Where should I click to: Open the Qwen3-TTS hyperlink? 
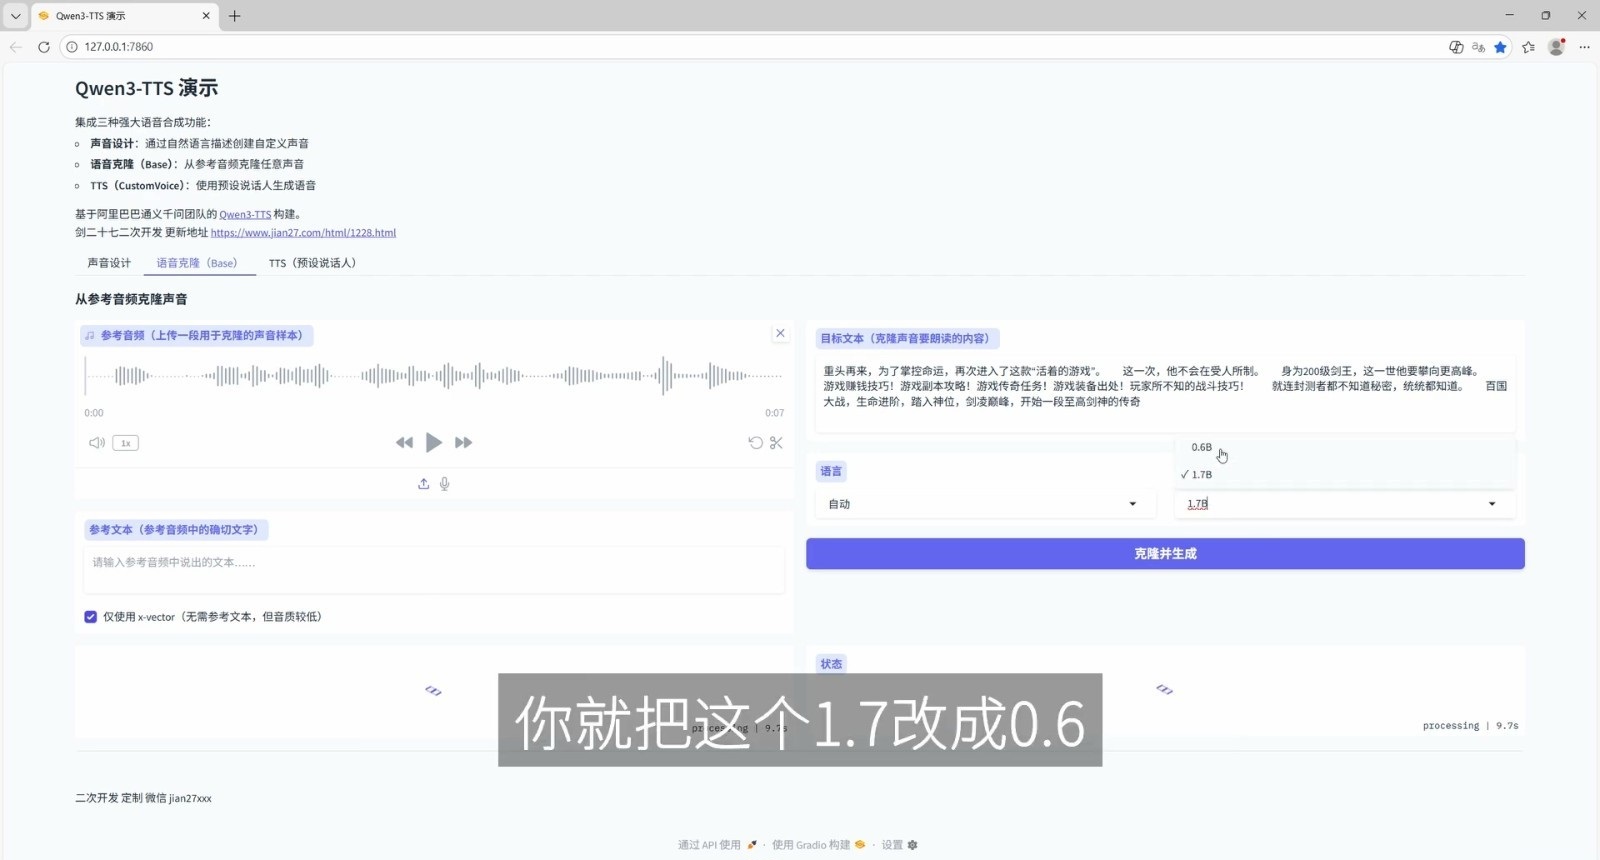point(245,215)
